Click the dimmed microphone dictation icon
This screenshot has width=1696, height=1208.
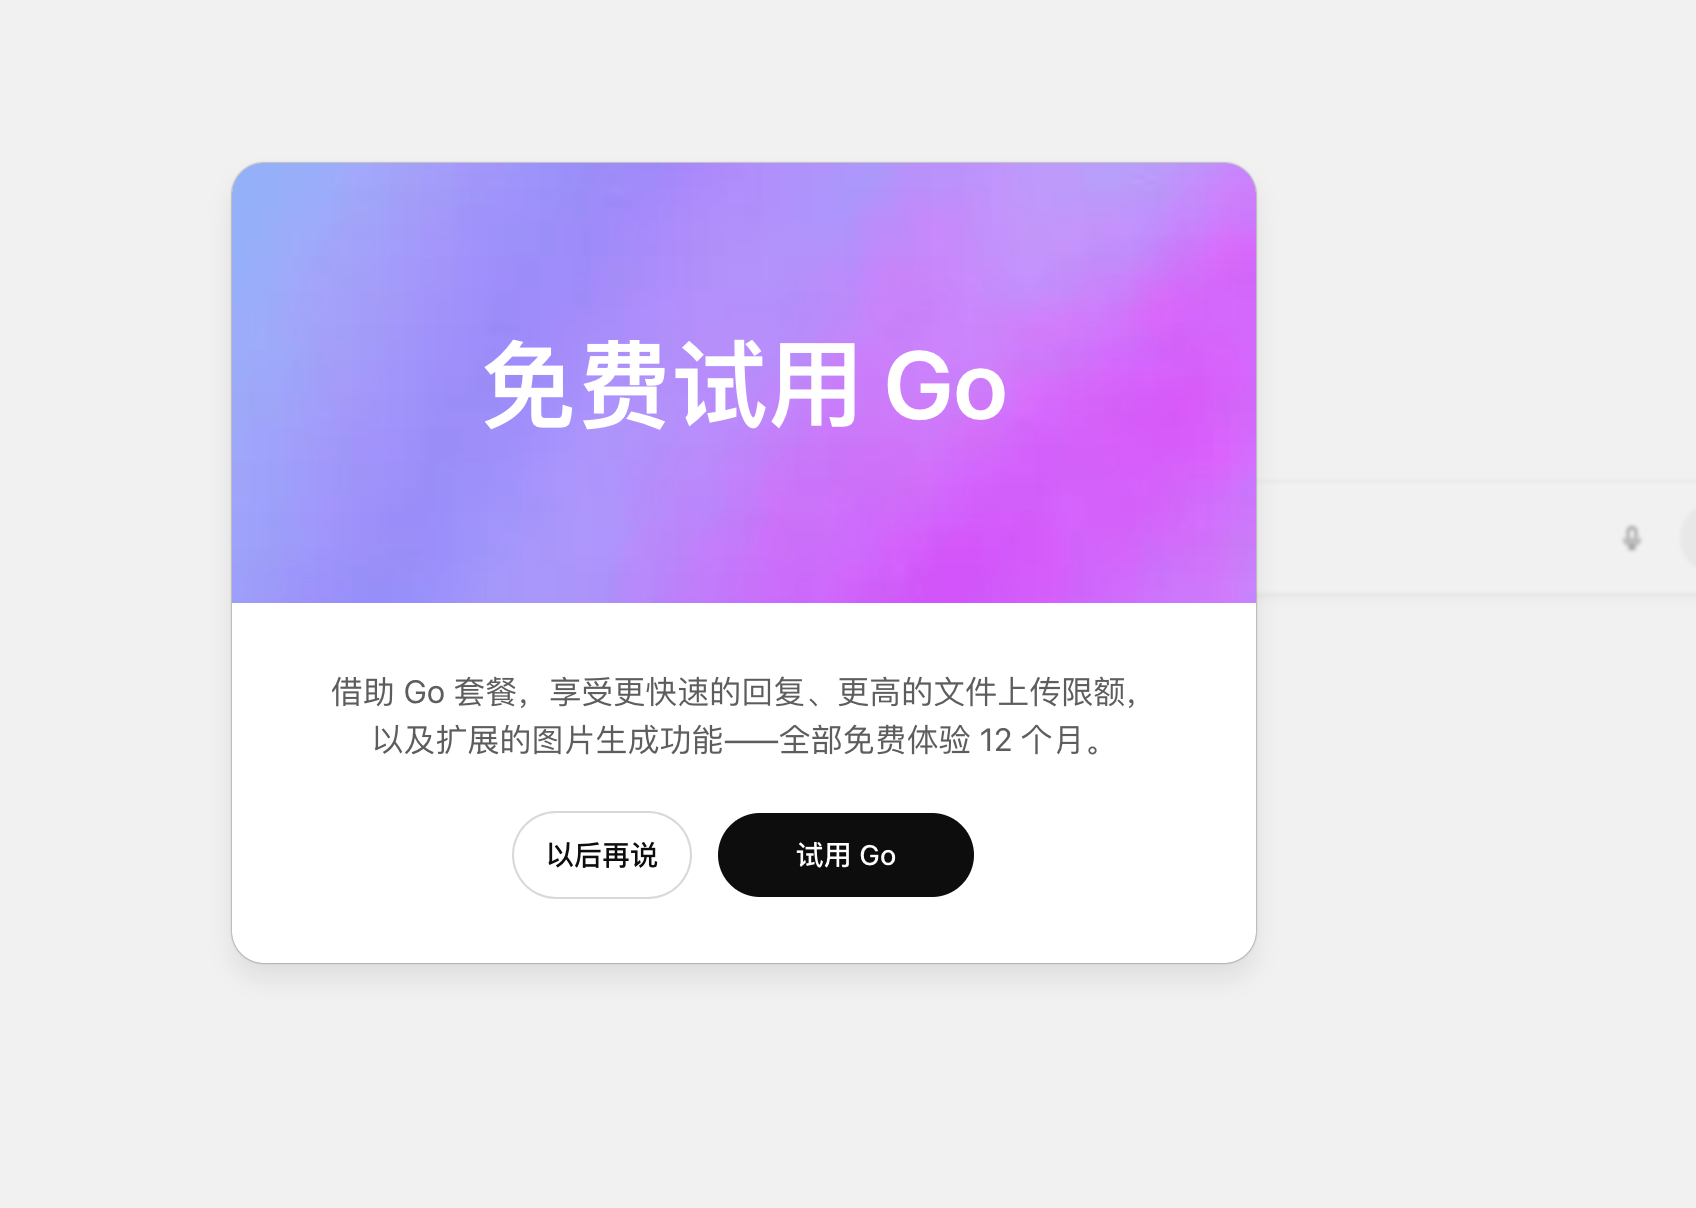click(x=1631, y=538)
